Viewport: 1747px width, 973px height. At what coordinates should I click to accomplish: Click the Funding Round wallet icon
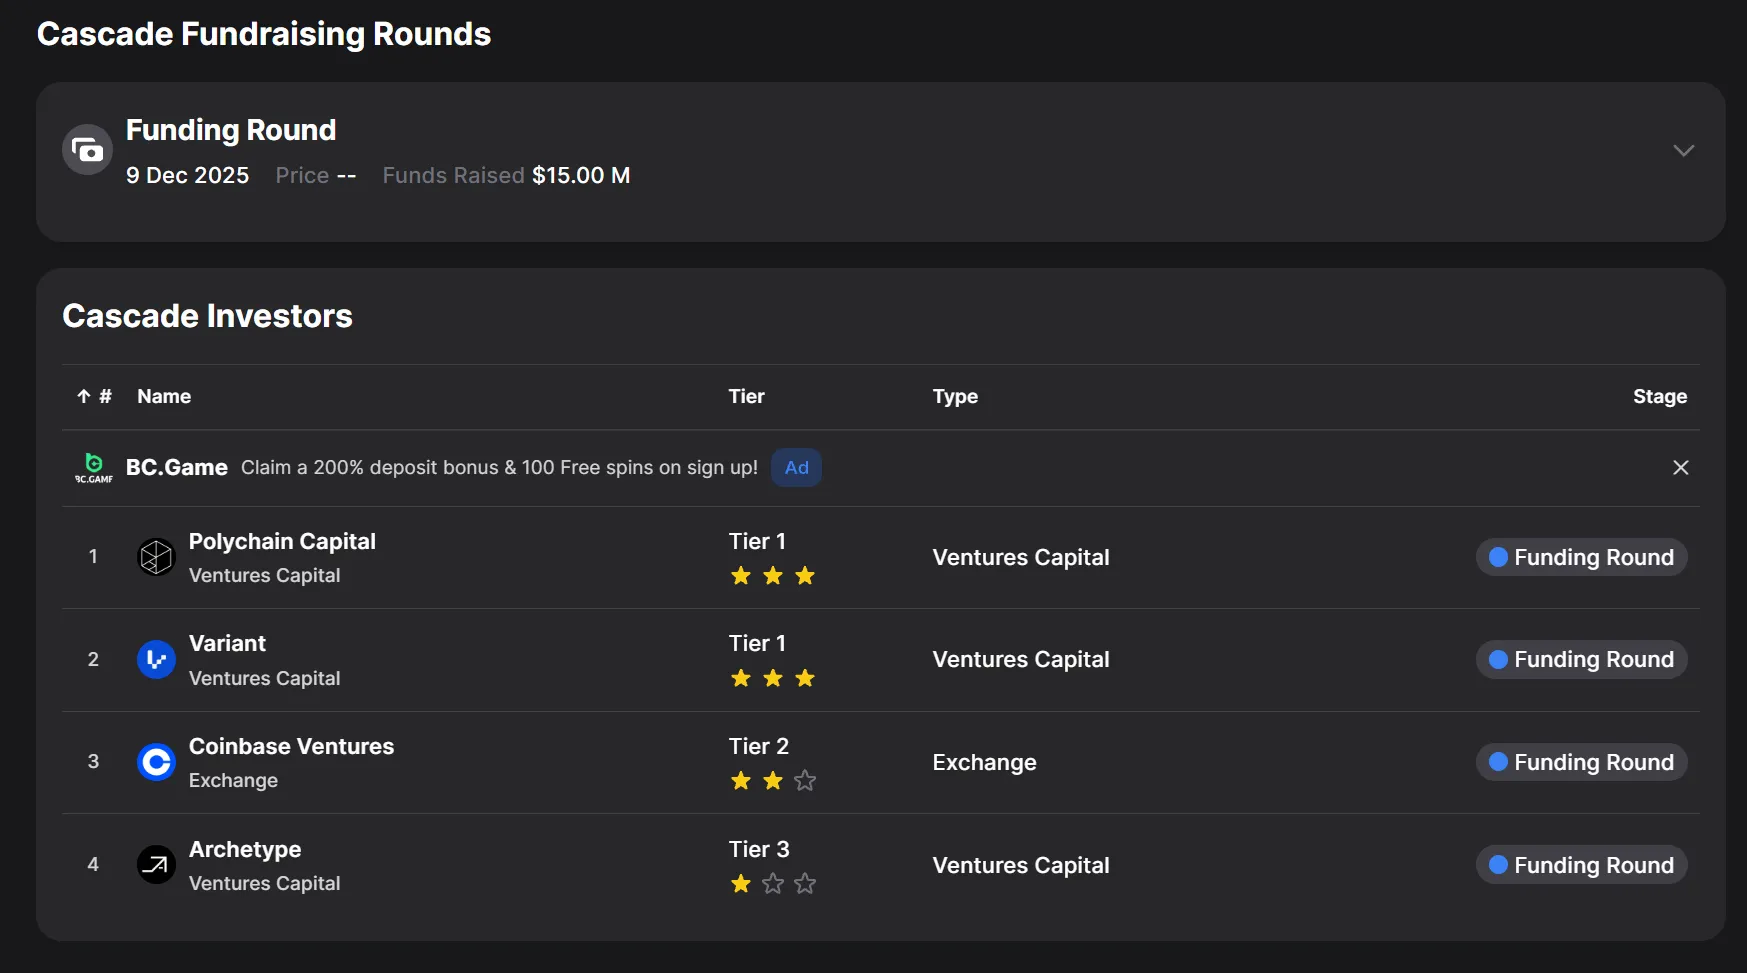88,150
